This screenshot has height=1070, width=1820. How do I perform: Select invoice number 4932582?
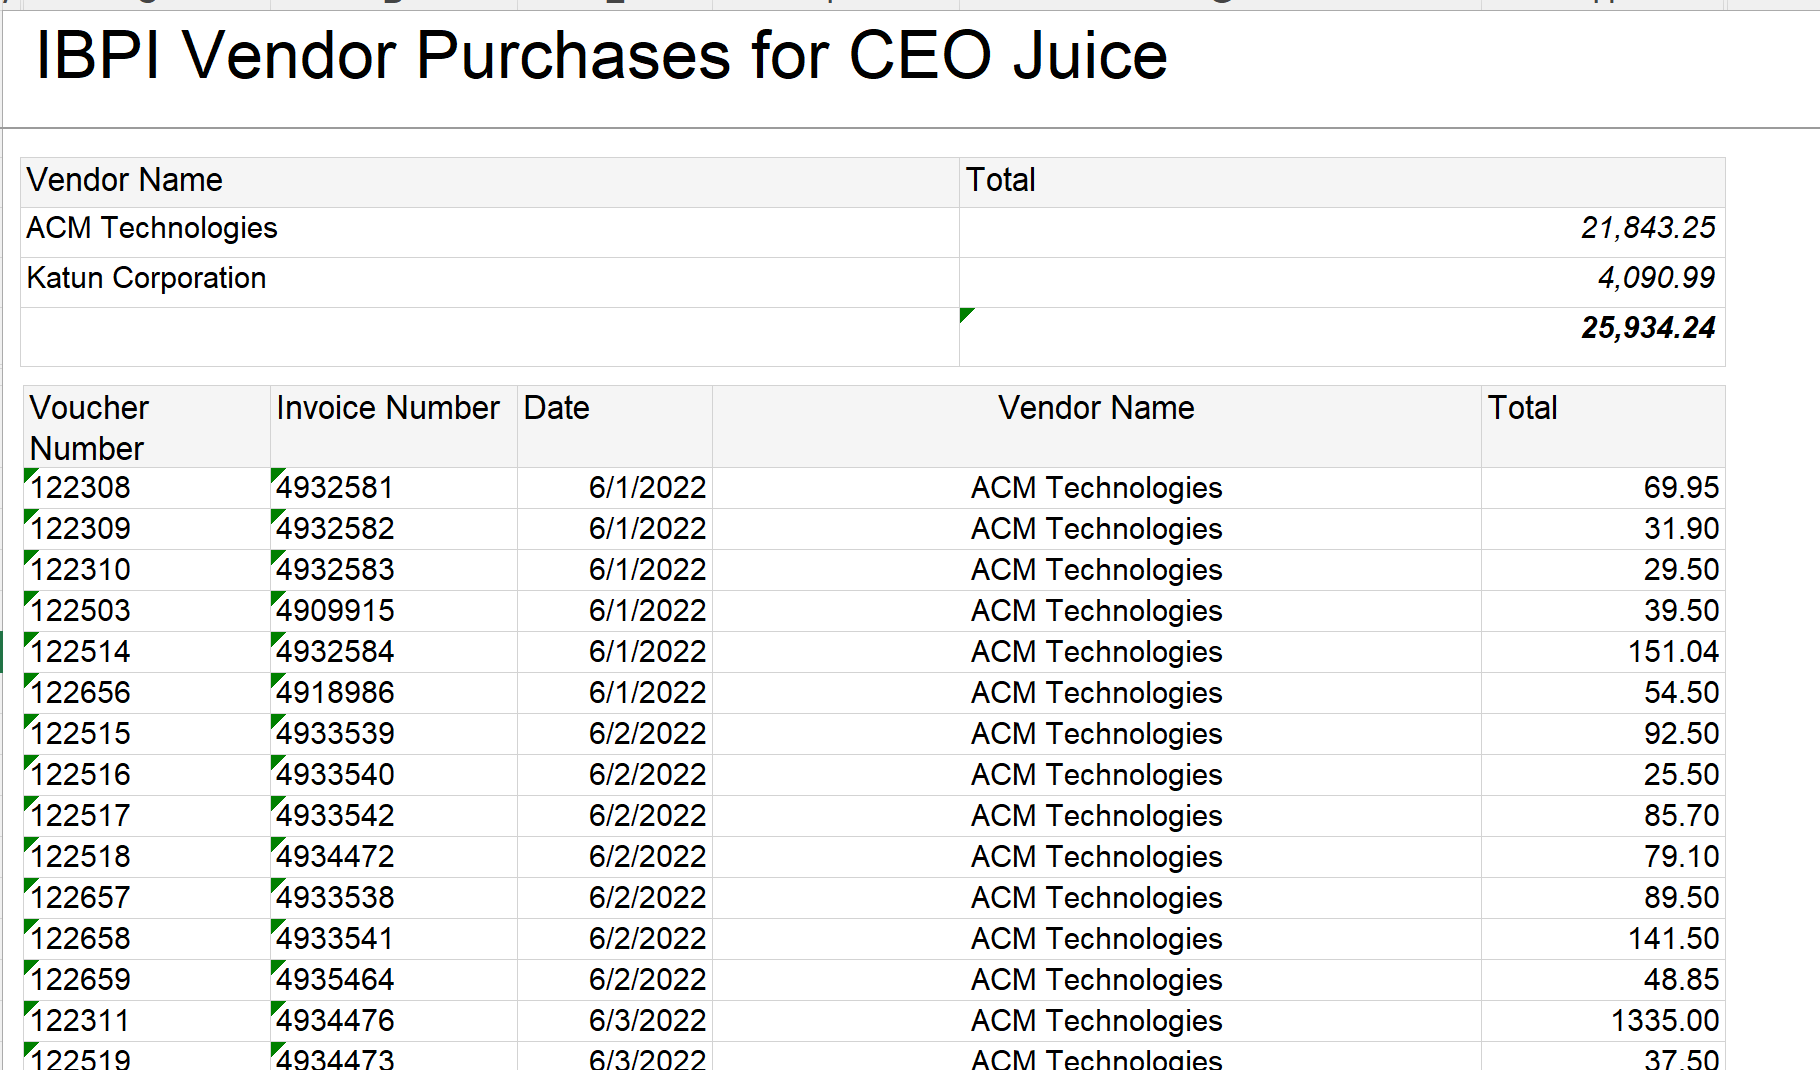tap(336, 529)
